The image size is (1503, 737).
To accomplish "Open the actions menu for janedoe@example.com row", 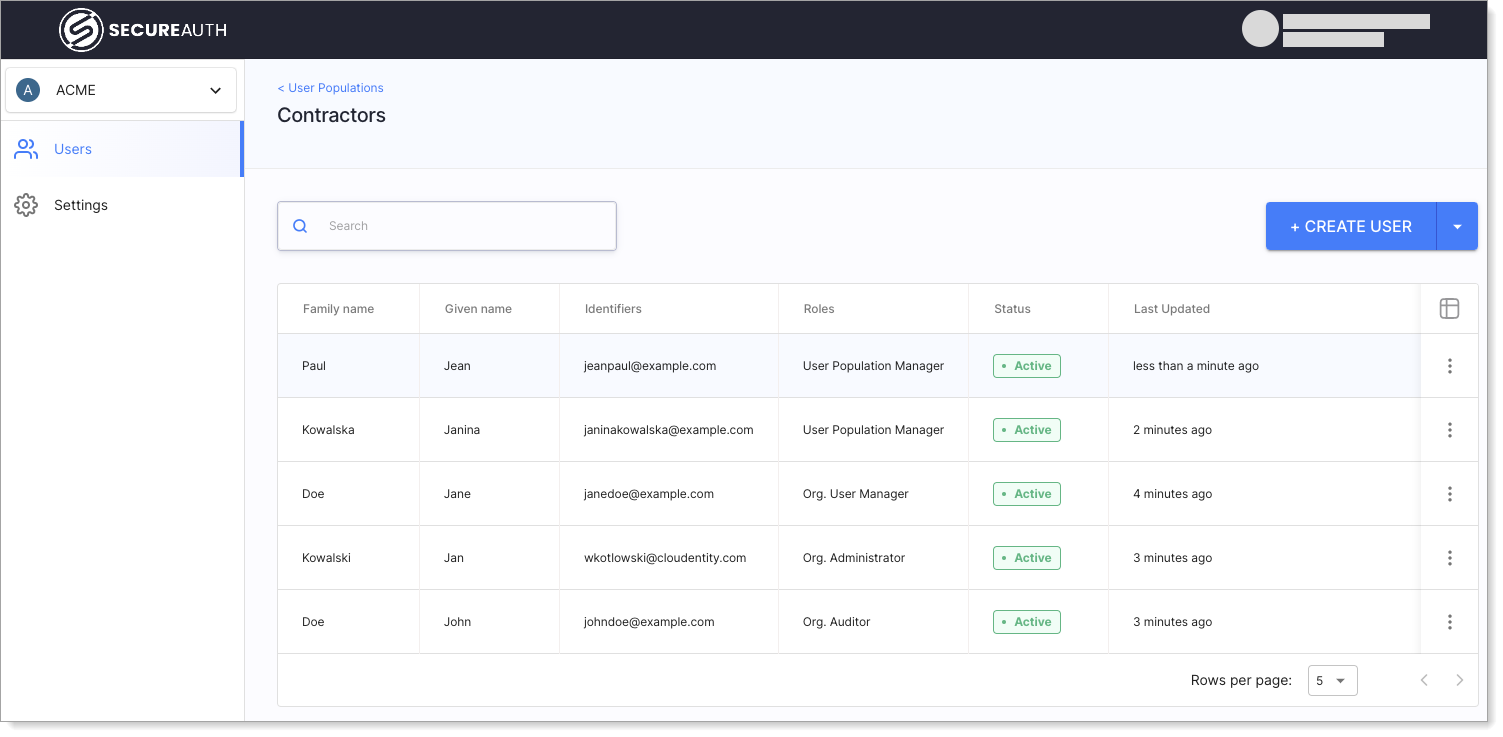I will coord(1449,494).
